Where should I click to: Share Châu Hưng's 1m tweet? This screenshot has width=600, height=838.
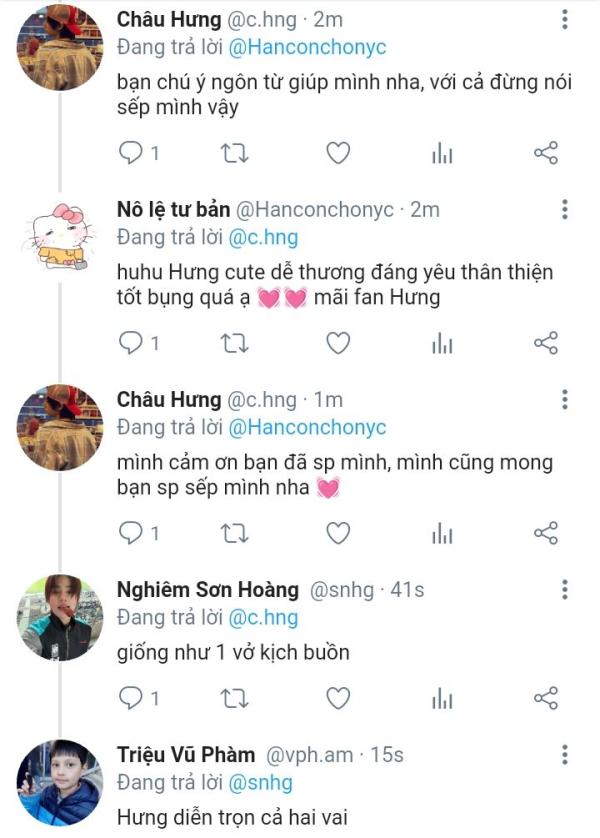pos(545,533)
